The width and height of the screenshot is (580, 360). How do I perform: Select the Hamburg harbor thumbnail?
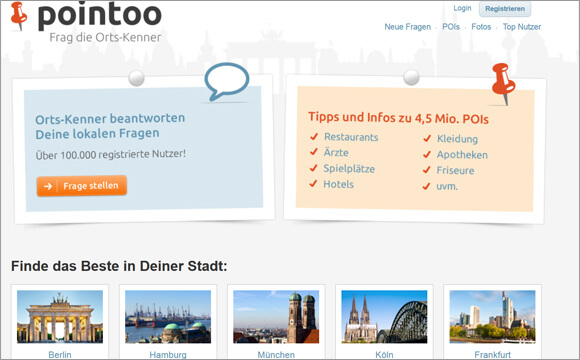point(168,317)
